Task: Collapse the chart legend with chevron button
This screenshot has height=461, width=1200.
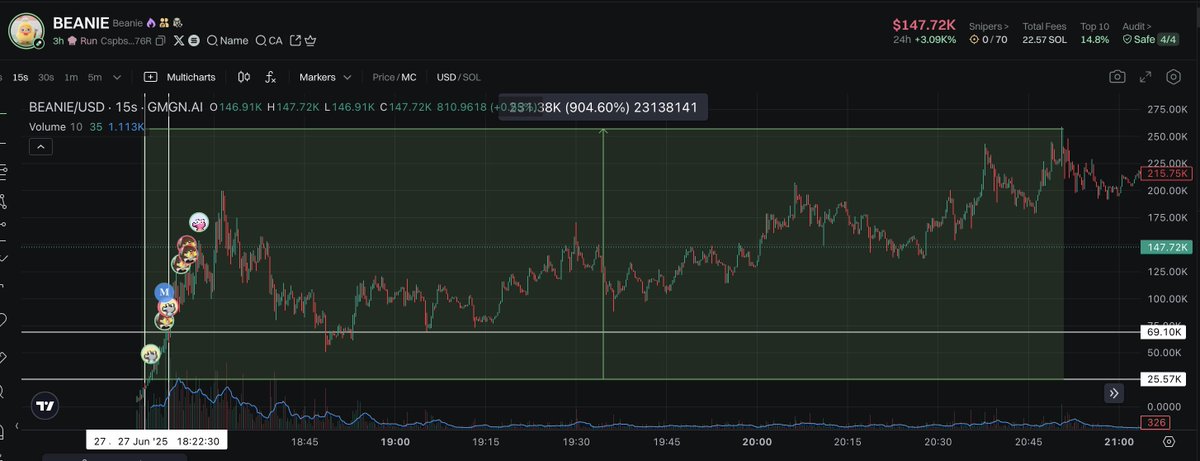Action: [39, 146]
